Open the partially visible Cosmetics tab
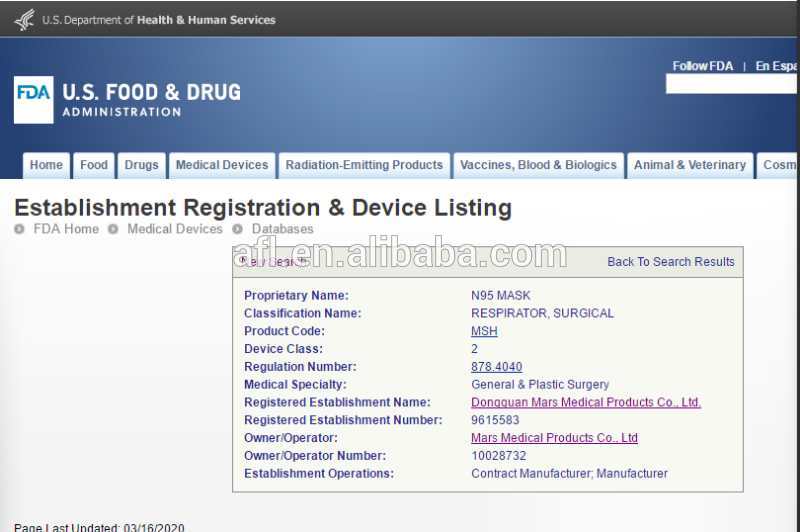The width and height of the screenshot is (800, 532). pyautogui.click(x=778, y=165)
